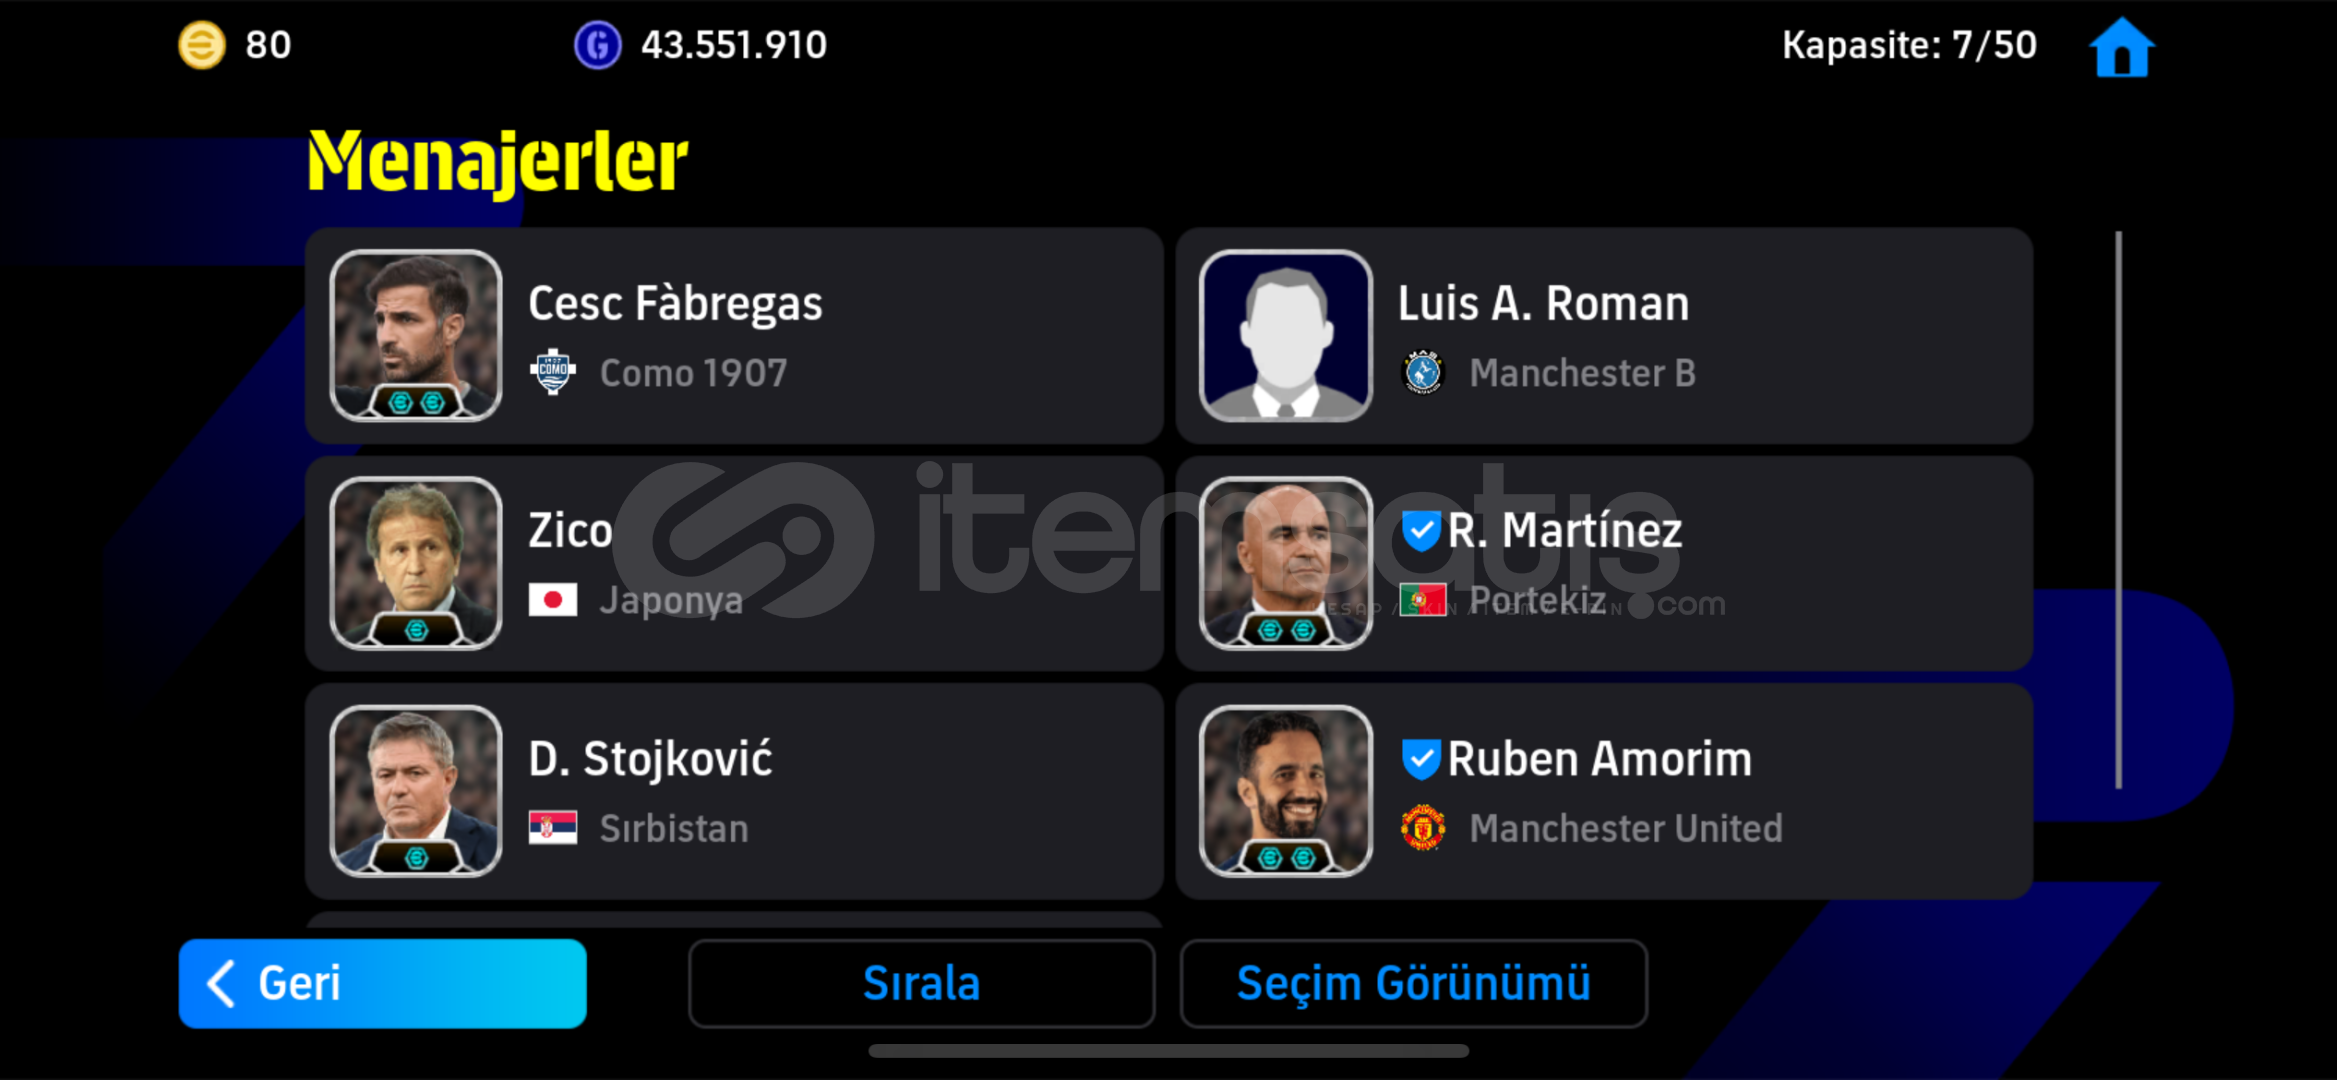
Task: Open the Sırala sort options
Action: tap(921, 983)
